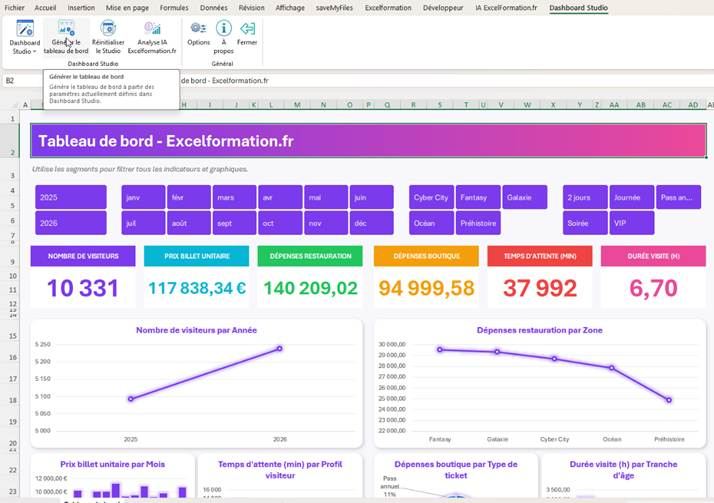Launch Analyse IA Excelformation.fr
The width and height of the screenshot is (714, 503).
pyautogui.click(x=152, y=37)
